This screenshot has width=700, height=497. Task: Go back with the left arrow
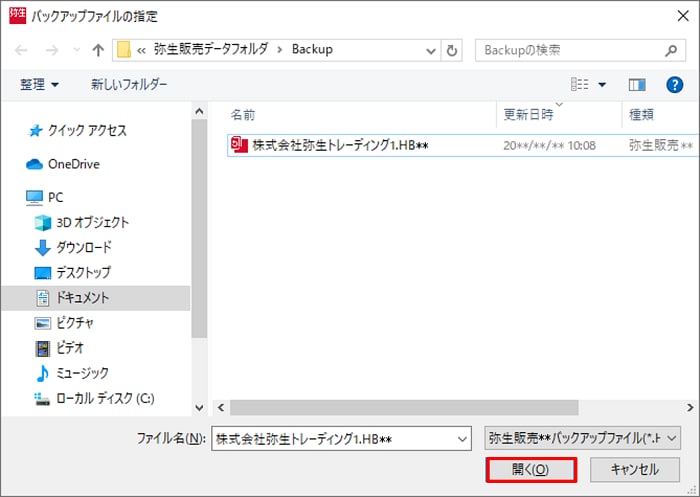tap(21, 50)
